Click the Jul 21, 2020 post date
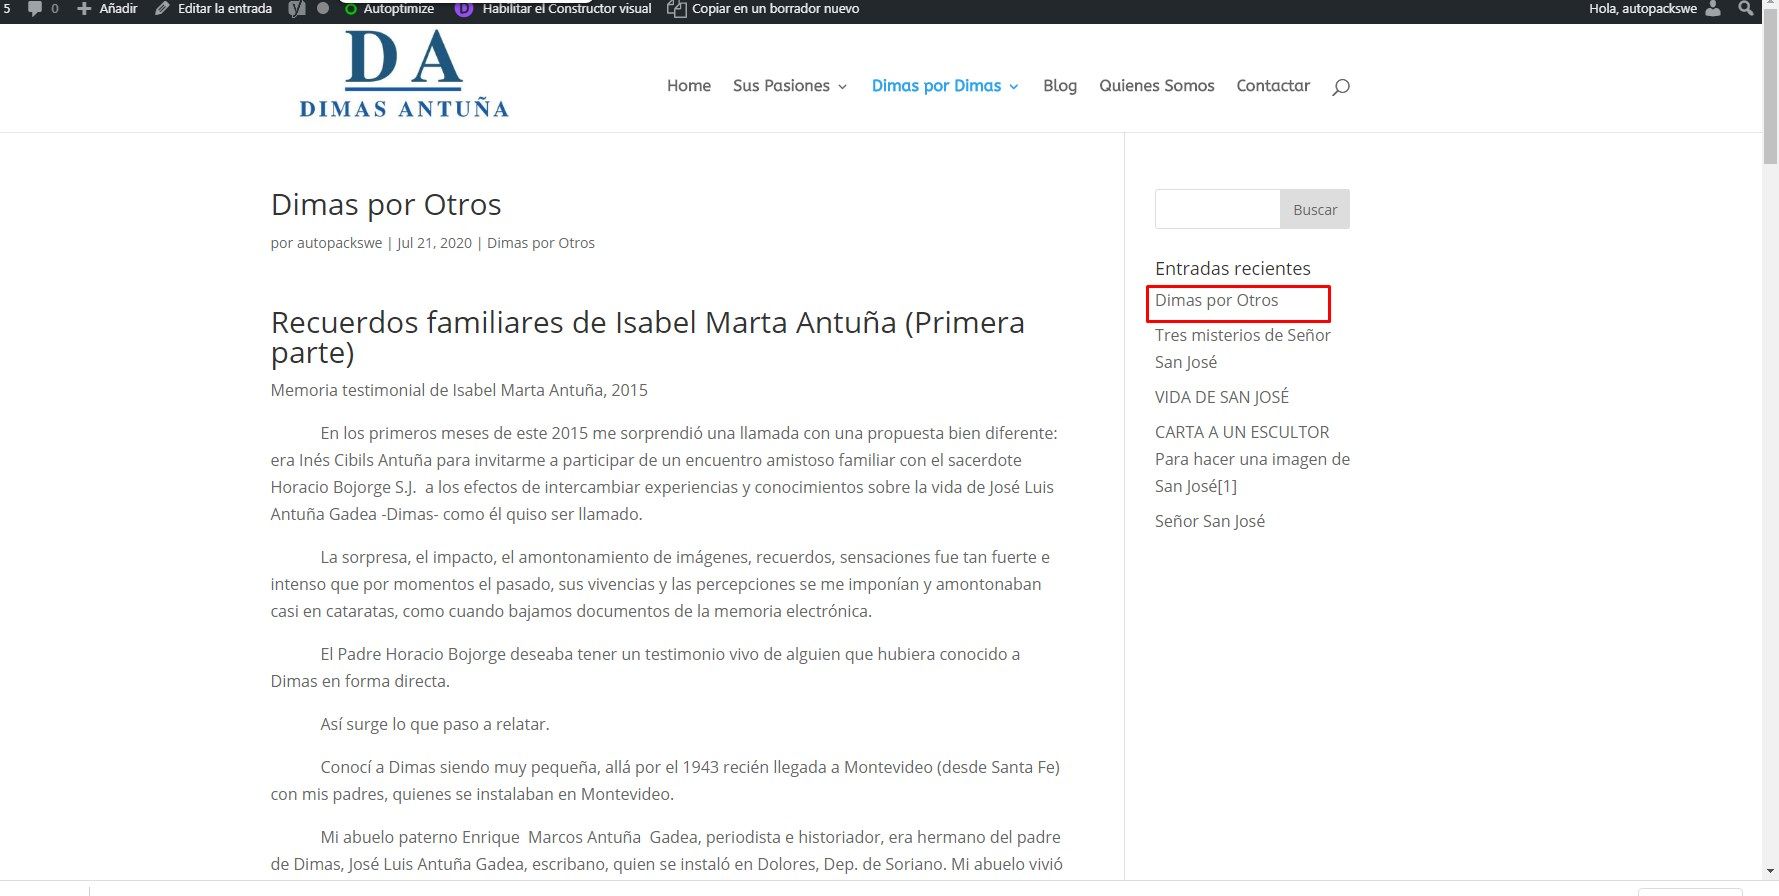The height and width of the screenshot is (896, 1779). 434,243
